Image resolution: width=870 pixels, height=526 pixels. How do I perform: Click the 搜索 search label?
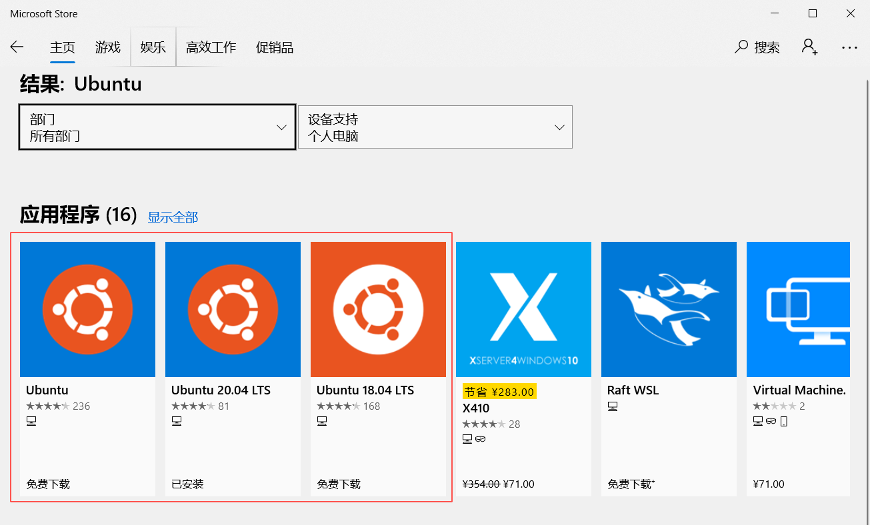pyautogui.click(x=767, y=48)
